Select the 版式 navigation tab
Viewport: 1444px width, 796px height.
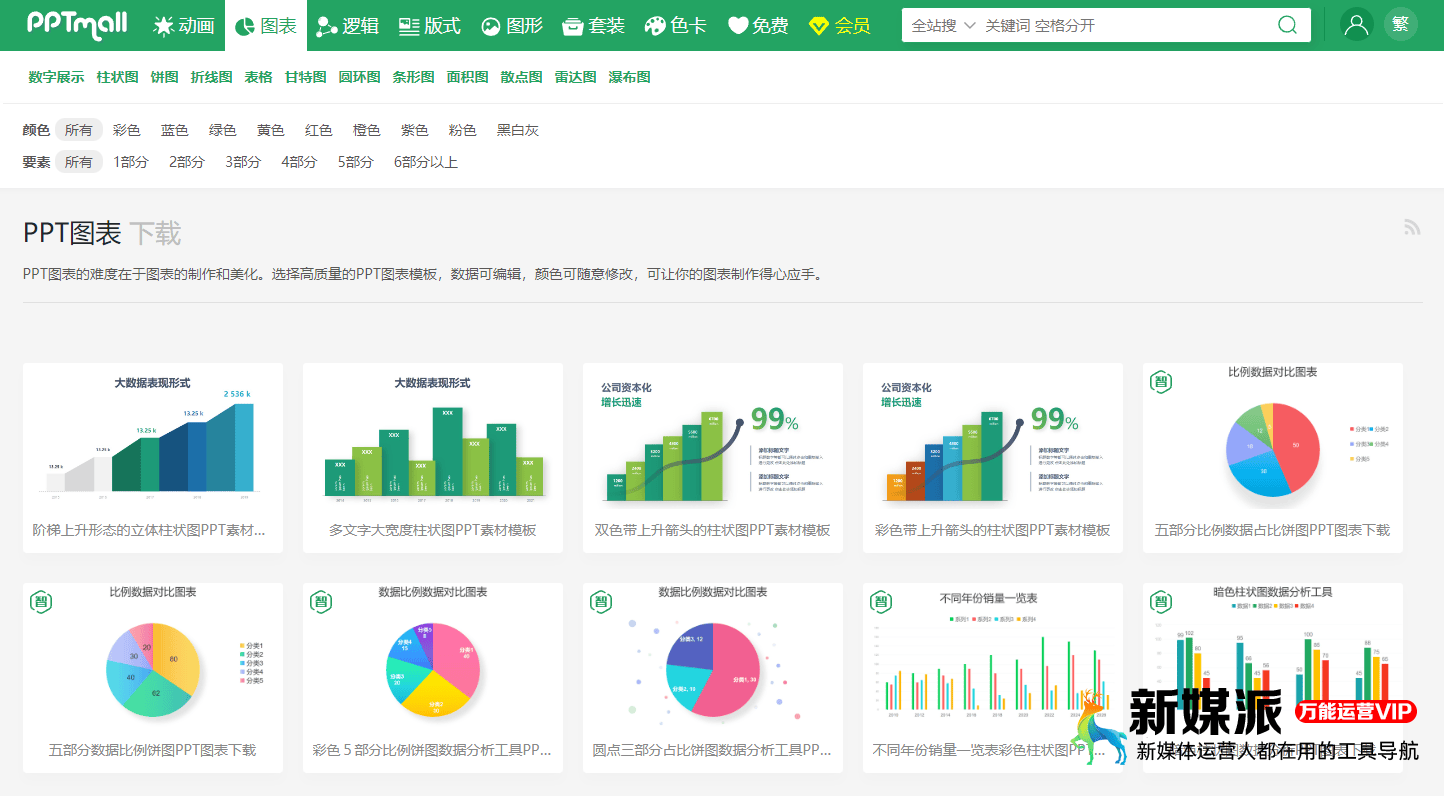click(430, 26)
